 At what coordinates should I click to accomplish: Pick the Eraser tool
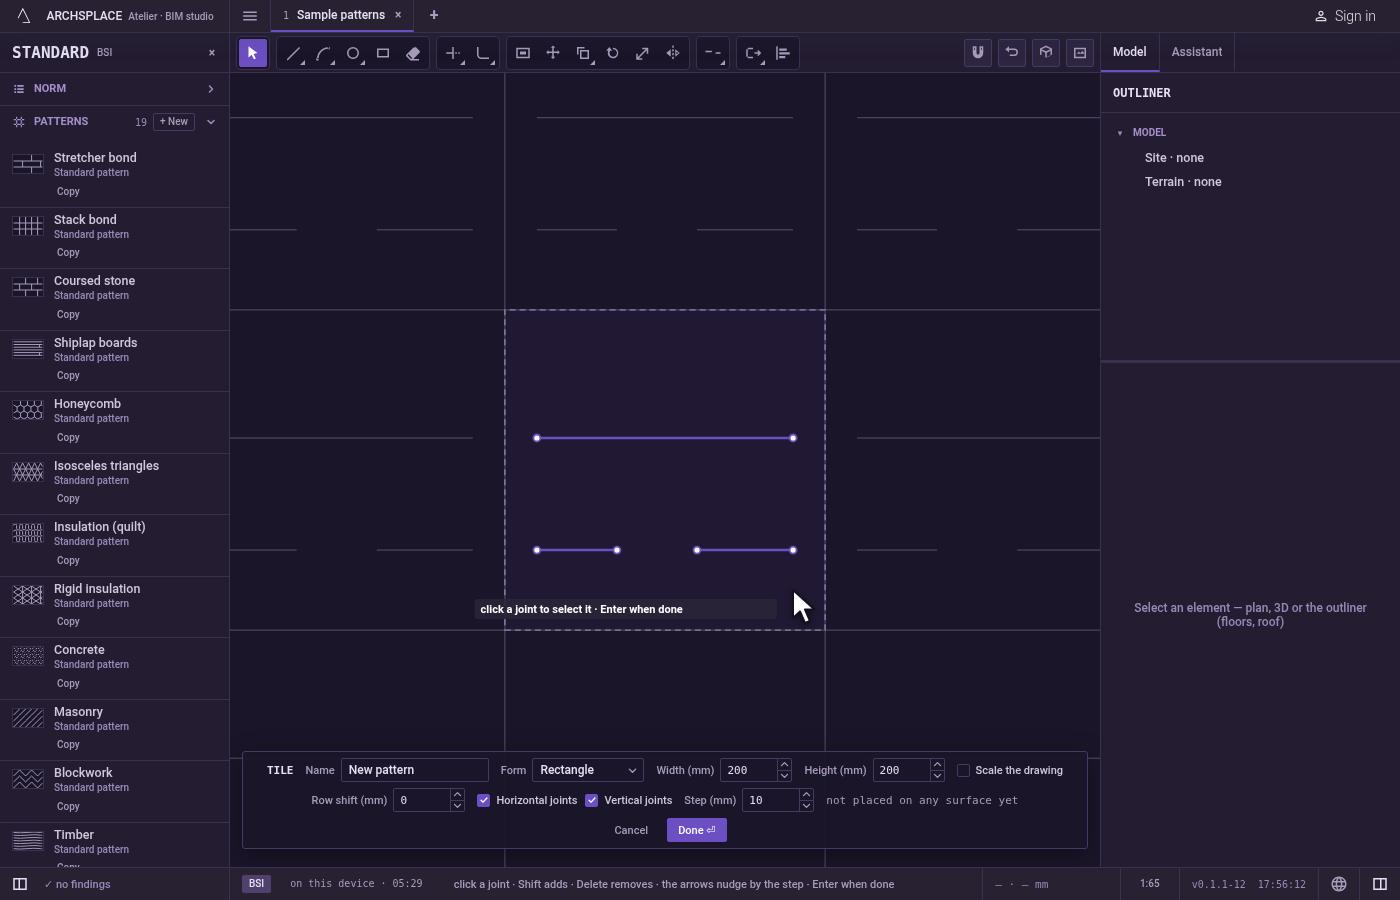(413, 54)
